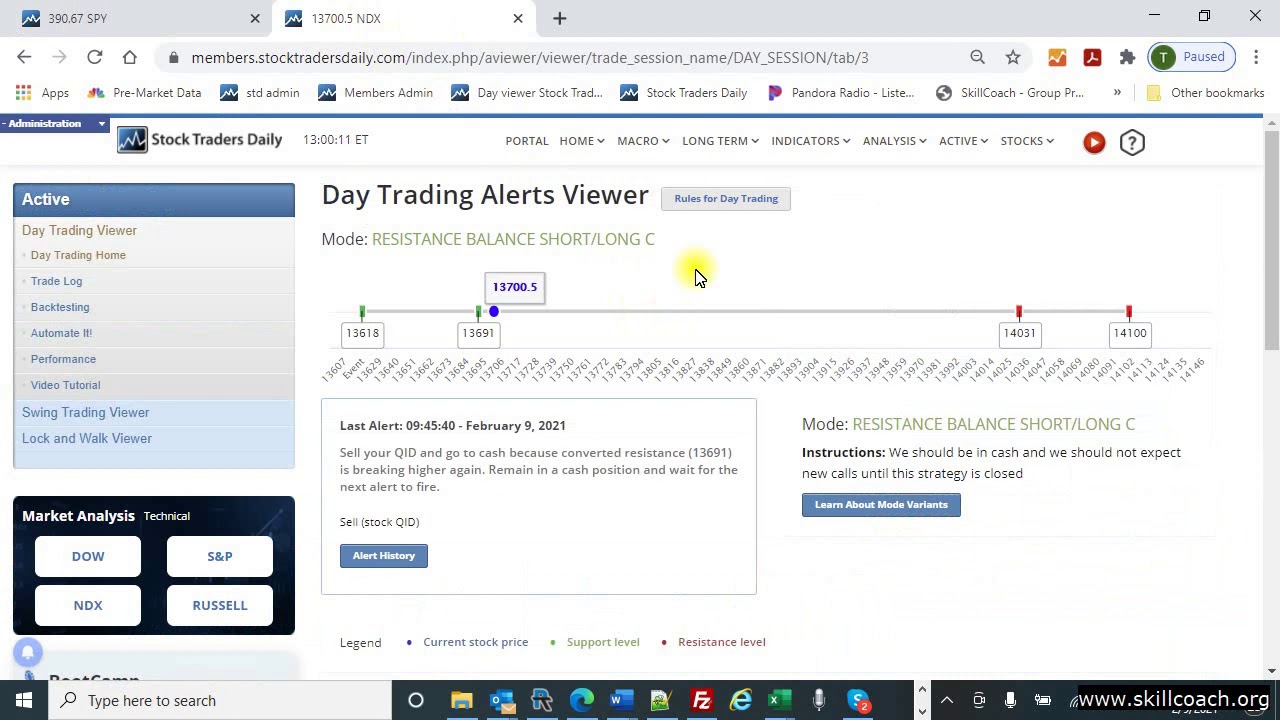1280x720 pixels.
Task: Click Rules for Day Trading button
Action: [x=726, y=198]
